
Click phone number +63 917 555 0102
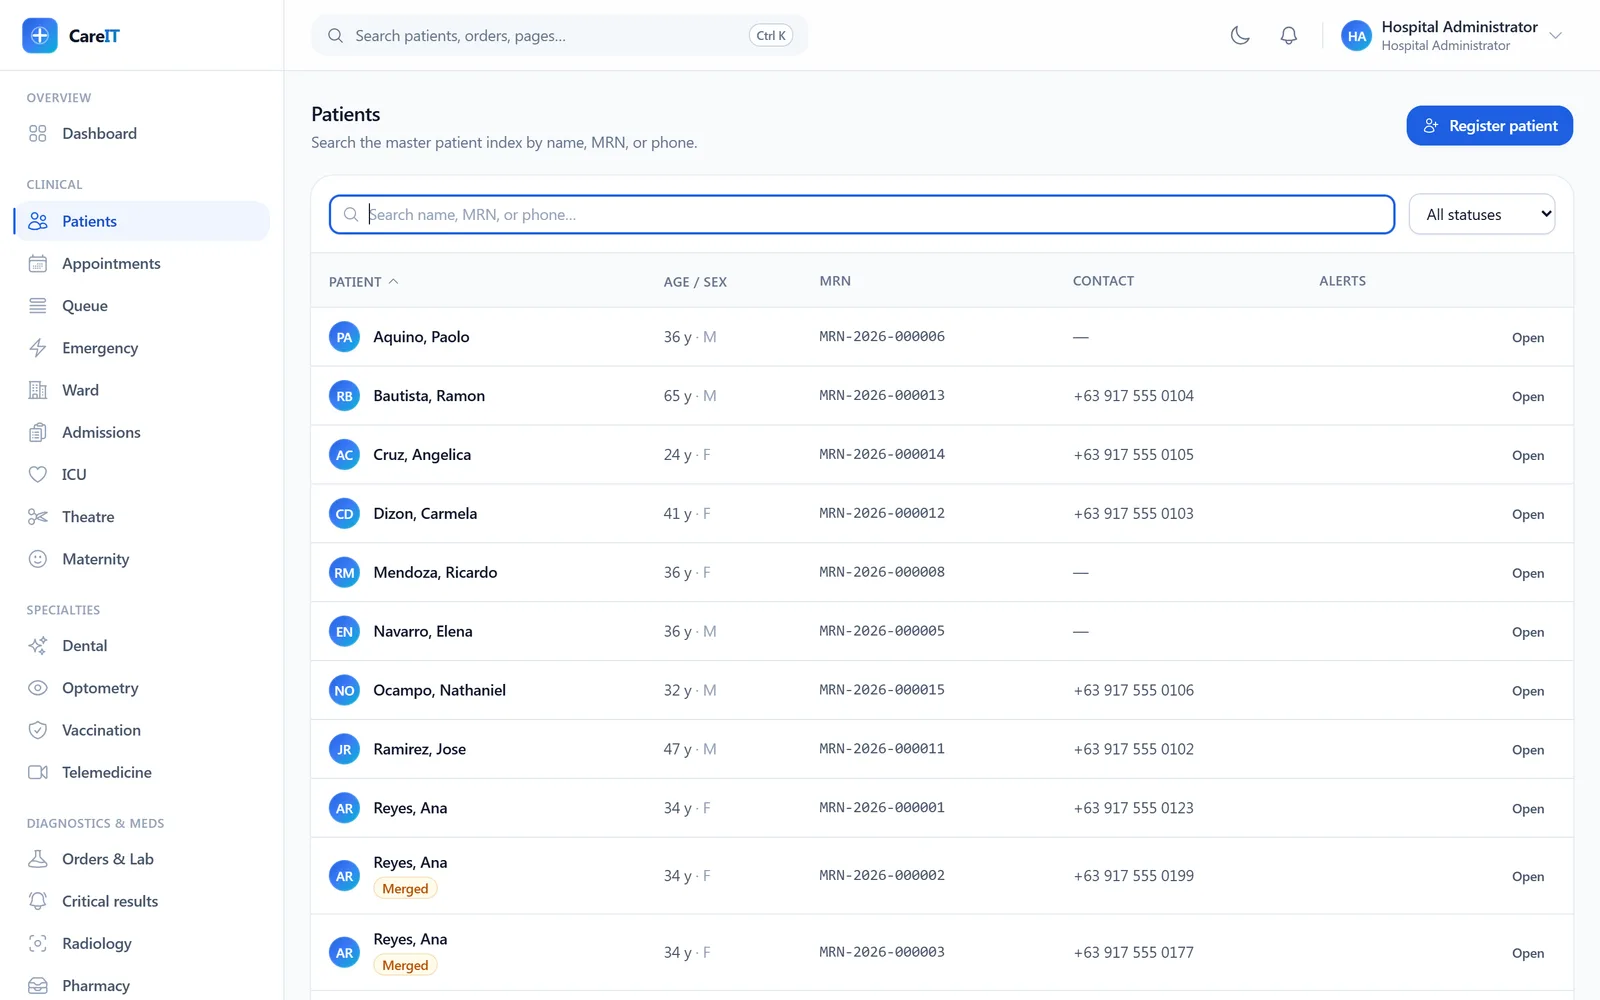[x=1134, y=749]
